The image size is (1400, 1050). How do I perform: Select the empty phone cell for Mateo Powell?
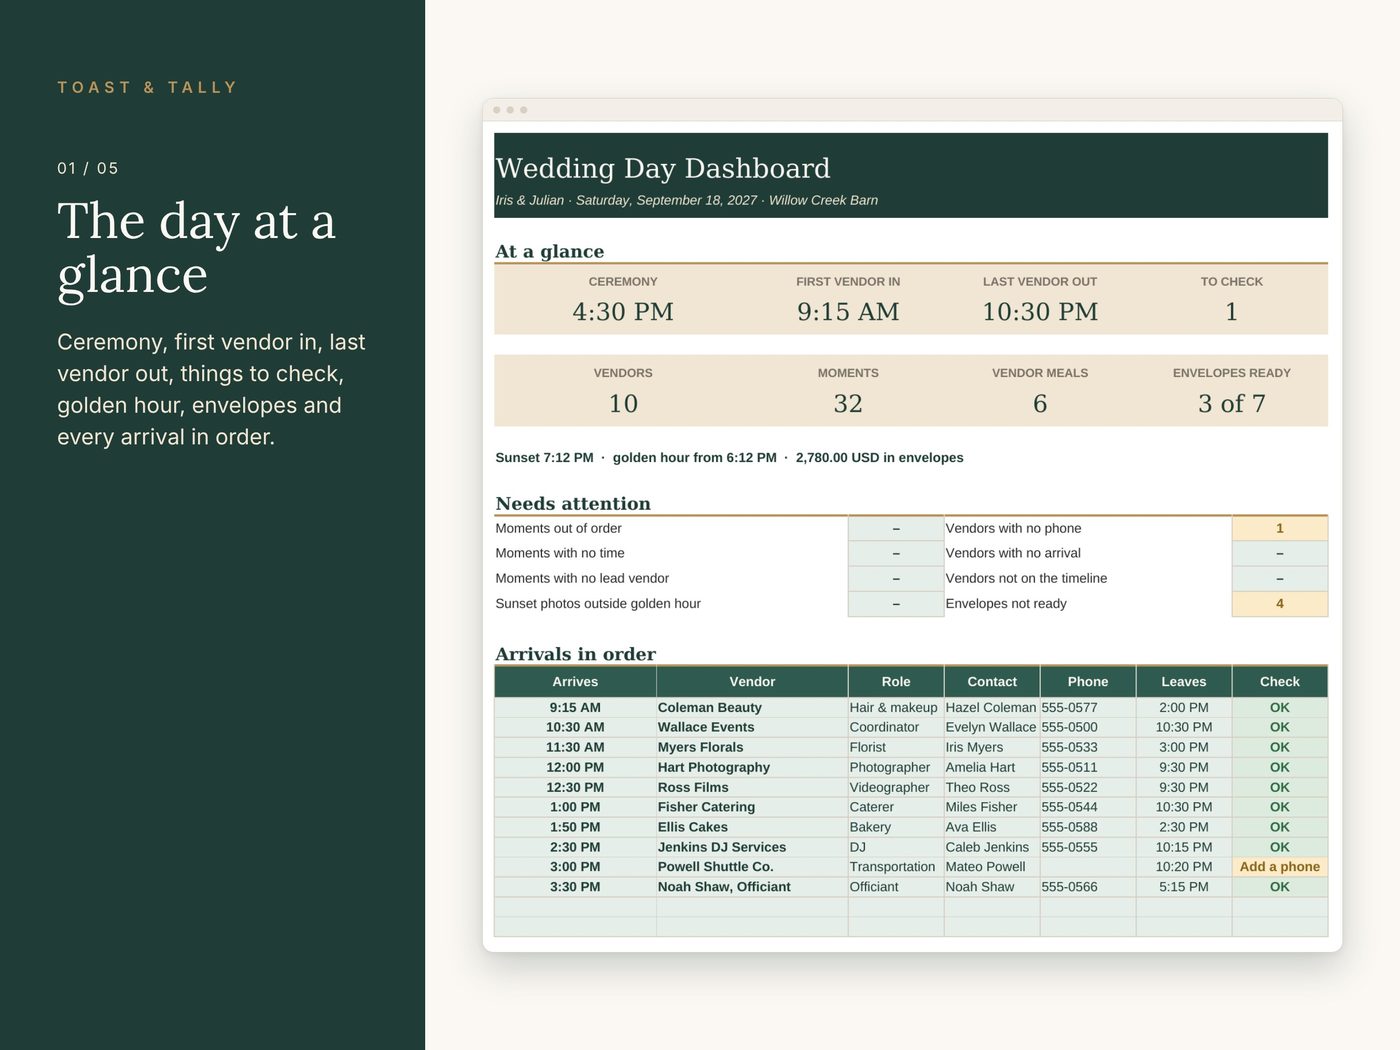pos(1088,868)
